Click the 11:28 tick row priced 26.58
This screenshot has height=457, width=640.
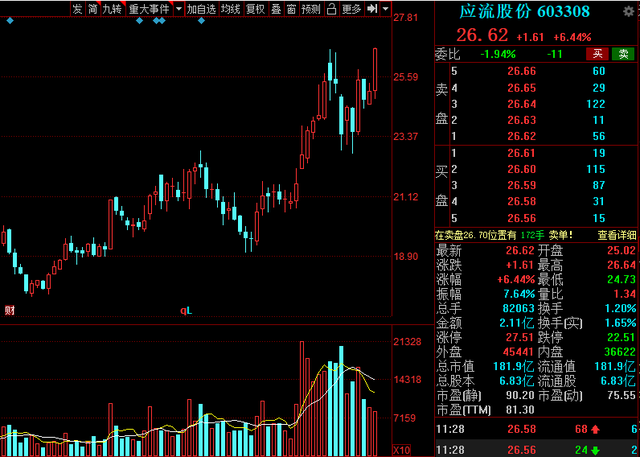(x=537, y=429)
